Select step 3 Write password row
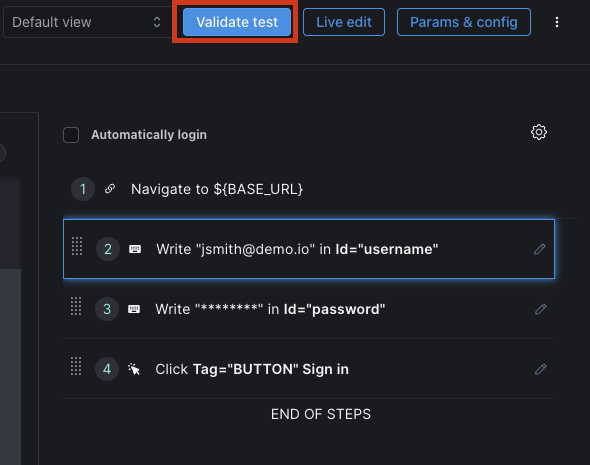This screenshot has width=590, height=465. (x=309, y=309)
